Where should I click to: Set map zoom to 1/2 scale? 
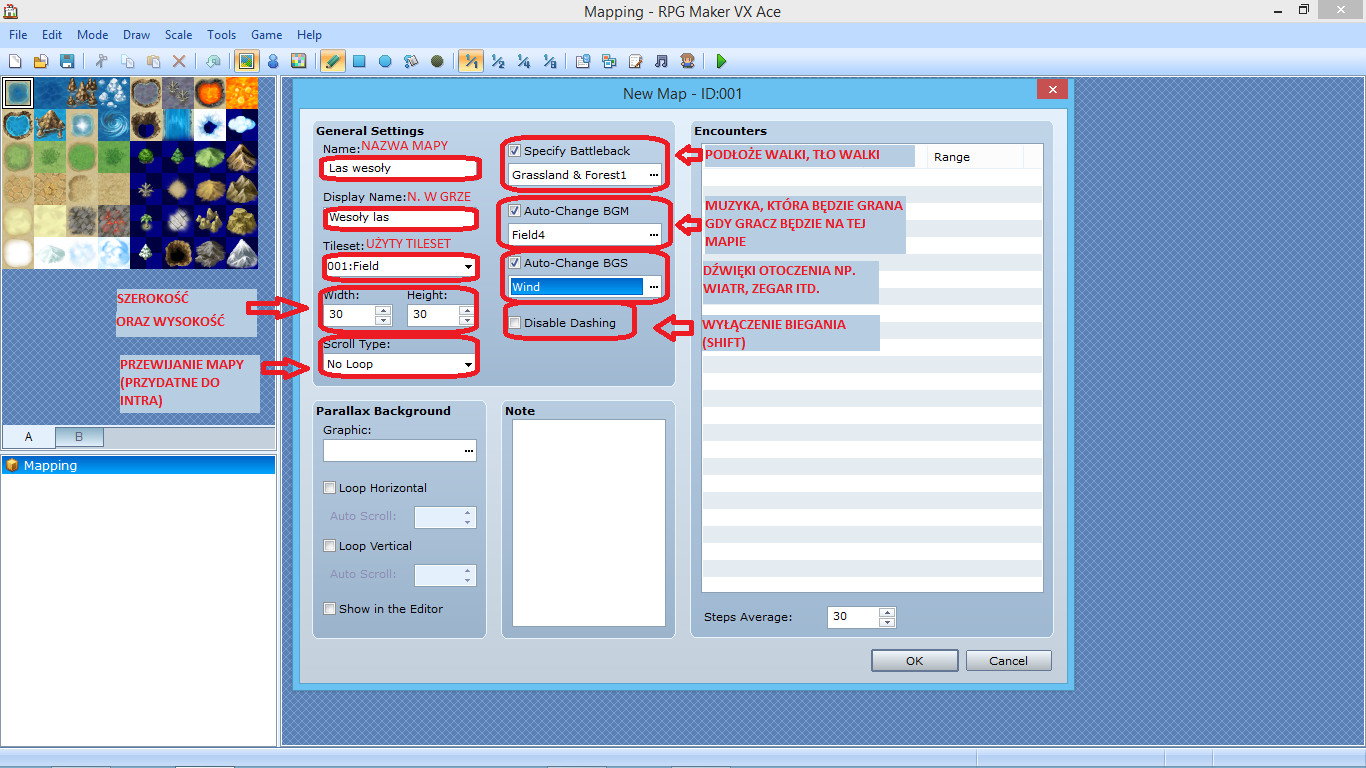tap(498, 61)
